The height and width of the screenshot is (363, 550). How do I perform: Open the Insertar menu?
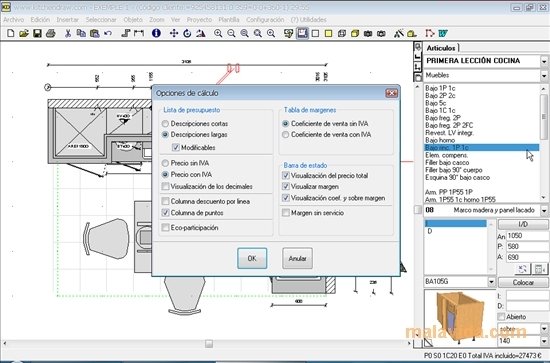[68, 20]
